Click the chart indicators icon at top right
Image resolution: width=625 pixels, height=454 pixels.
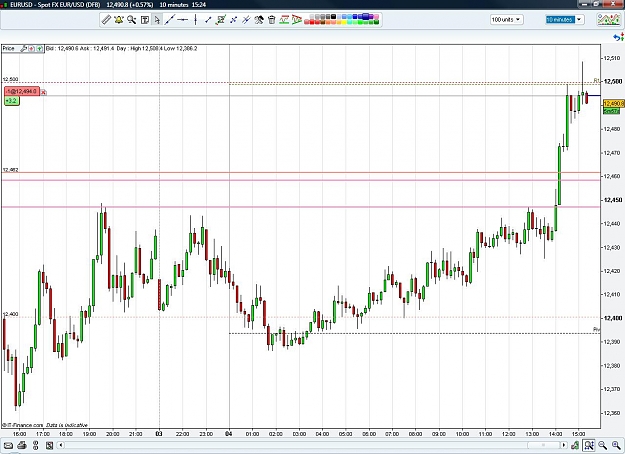608,20
